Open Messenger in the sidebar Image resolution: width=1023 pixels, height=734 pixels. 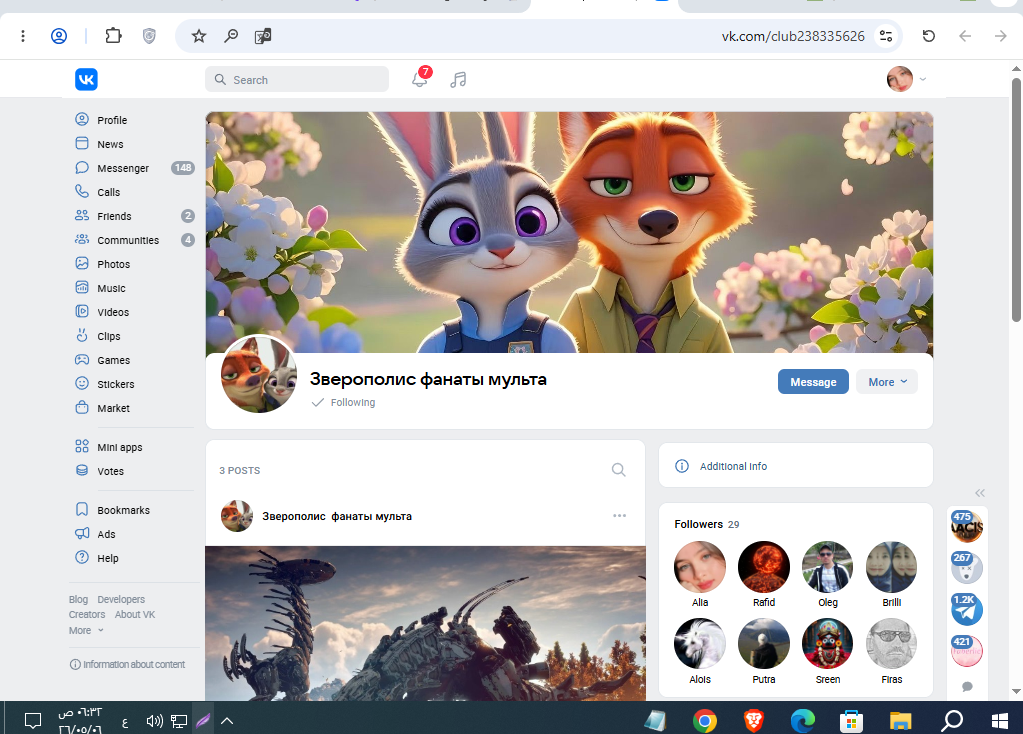pos(123,168)
